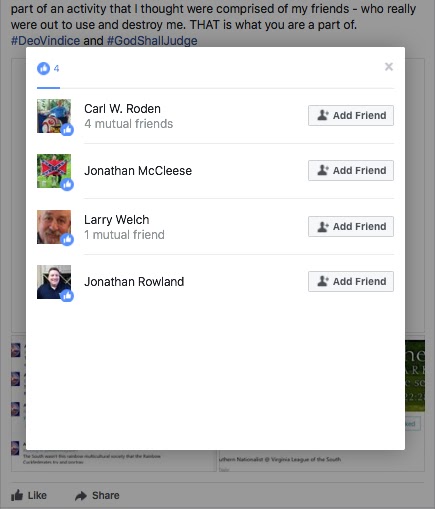Click Carl W. Roden's profile picture
This screenshot has width=435, height=509.
tap(54, 116)
